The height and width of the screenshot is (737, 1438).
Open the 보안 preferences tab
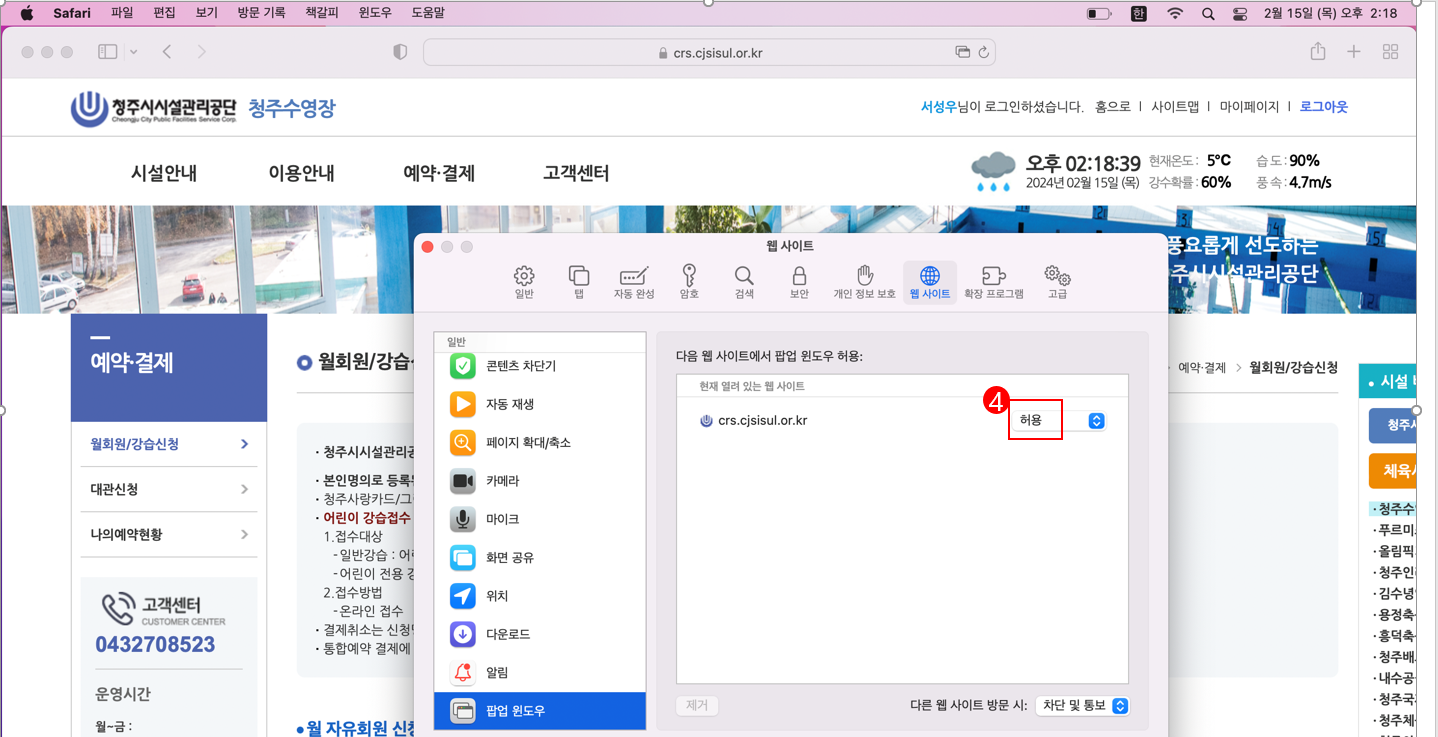point(799,282)
